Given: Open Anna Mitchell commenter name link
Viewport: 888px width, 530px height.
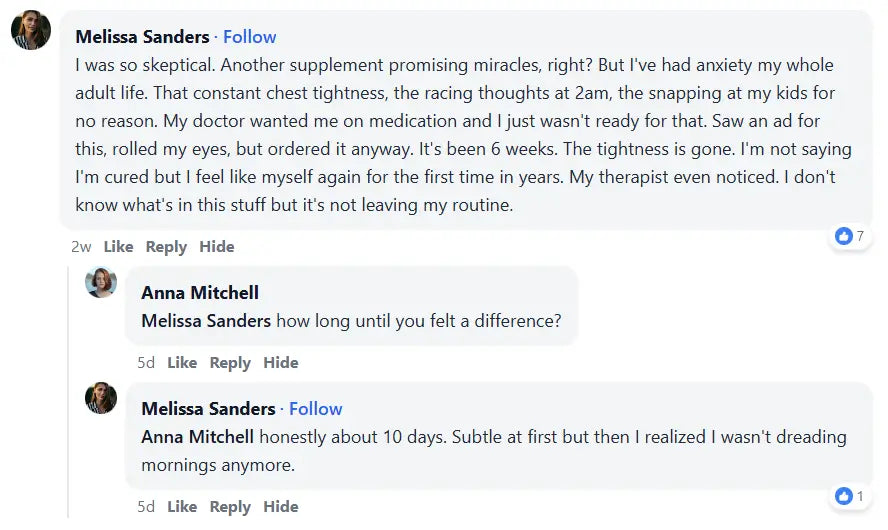Looking at the screenshot, I should pyautogui.click(x=200, y=293).
